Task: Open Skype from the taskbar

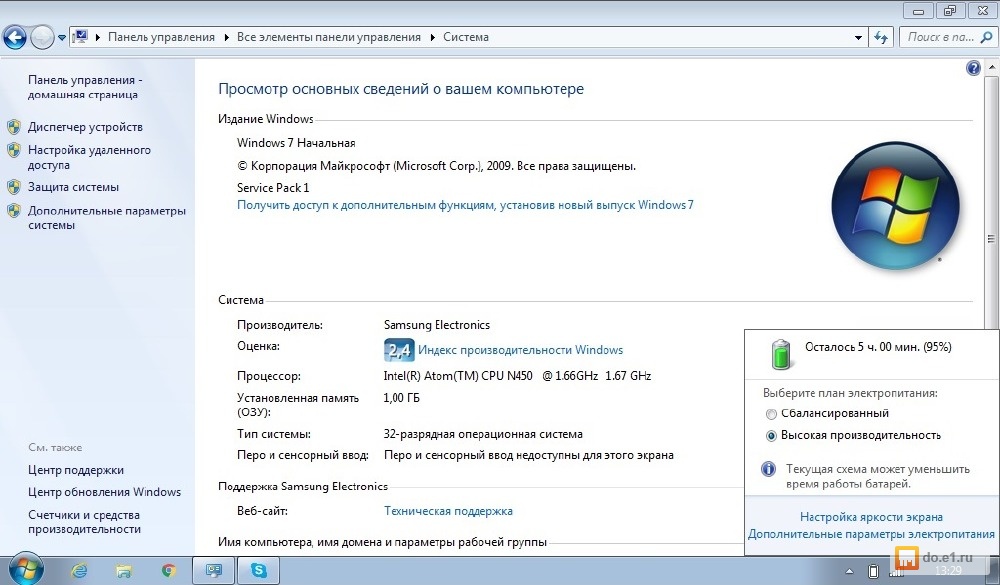Action: [258, 570]
